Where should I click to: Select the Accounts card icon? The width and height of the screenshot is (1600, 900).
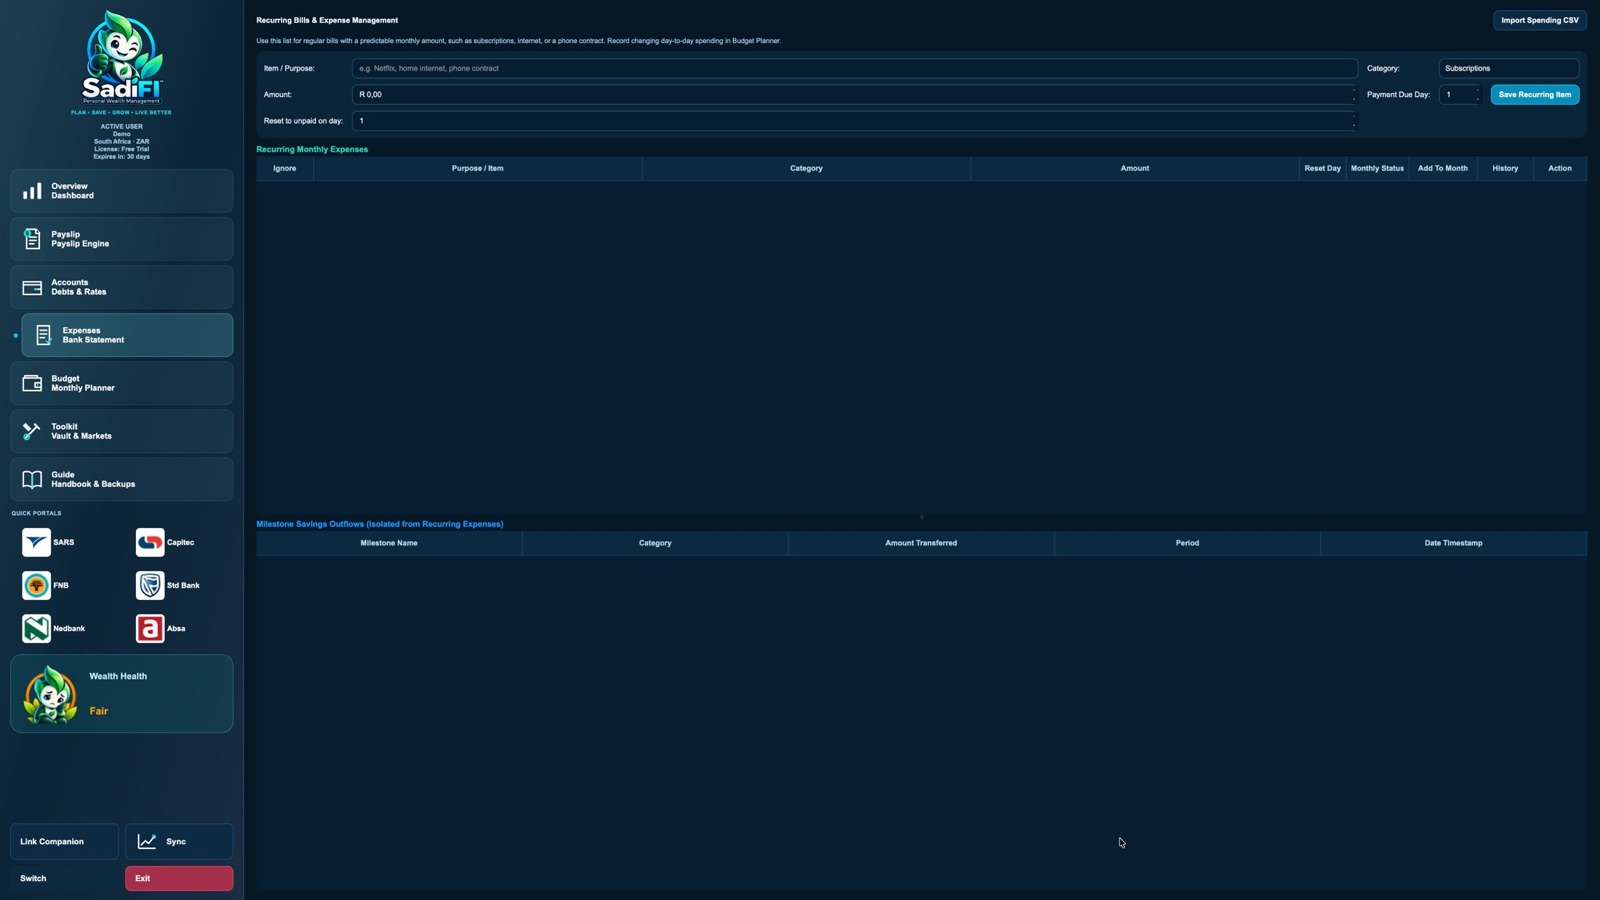pos(32,287)
